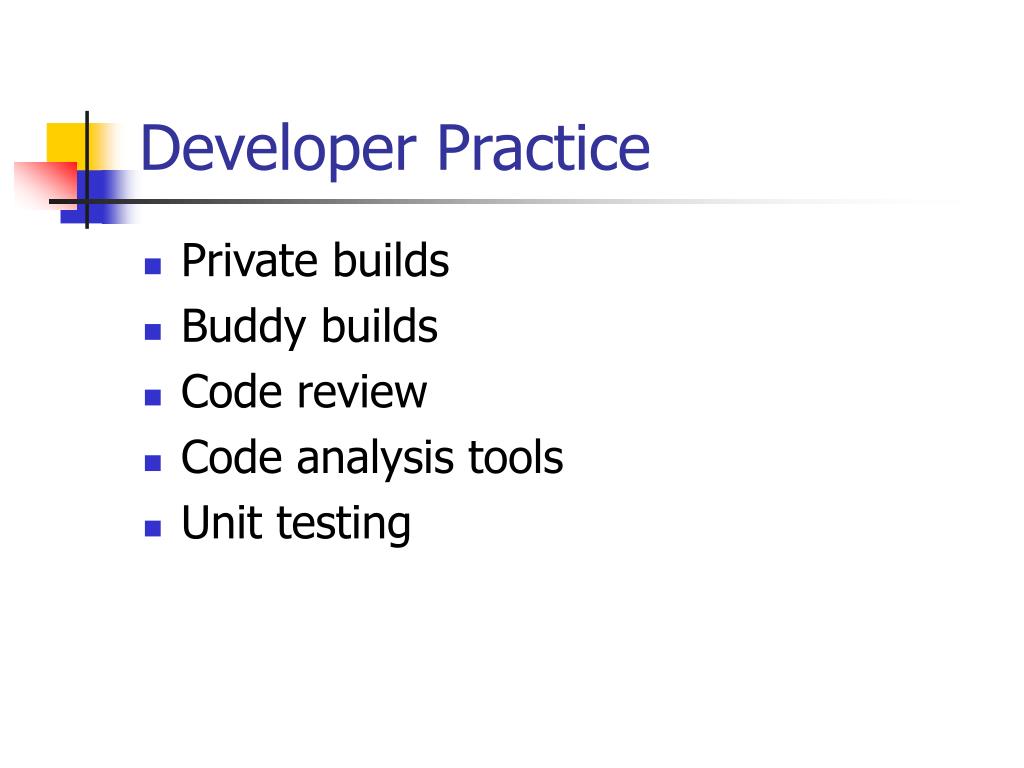Click the blue bullet beside Code analysis tools
The width and height of the screenshot is (1024, 768).
click(x=153, y=463)
